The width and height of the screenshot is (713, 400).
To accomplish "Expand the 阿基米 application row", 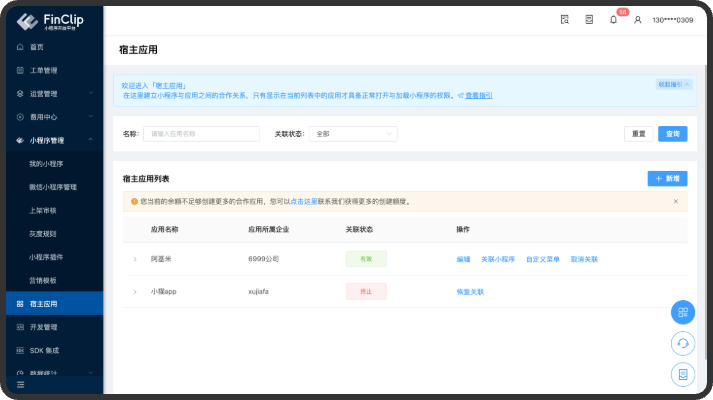I will point(135,259).
